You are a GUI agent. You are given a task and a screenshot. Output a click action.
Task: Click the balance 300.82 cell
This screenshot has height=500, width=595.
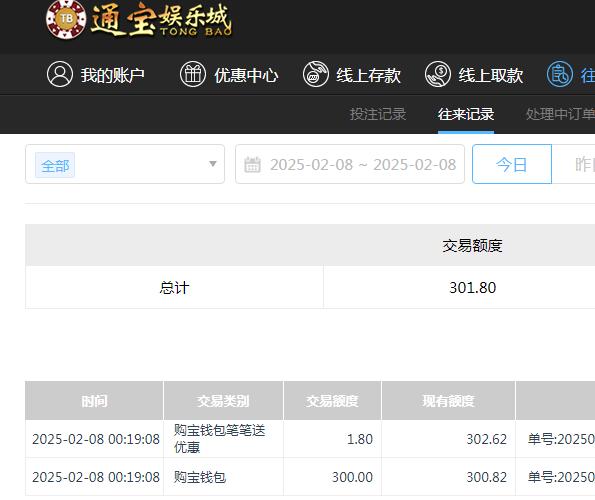(x=448, y=477)
